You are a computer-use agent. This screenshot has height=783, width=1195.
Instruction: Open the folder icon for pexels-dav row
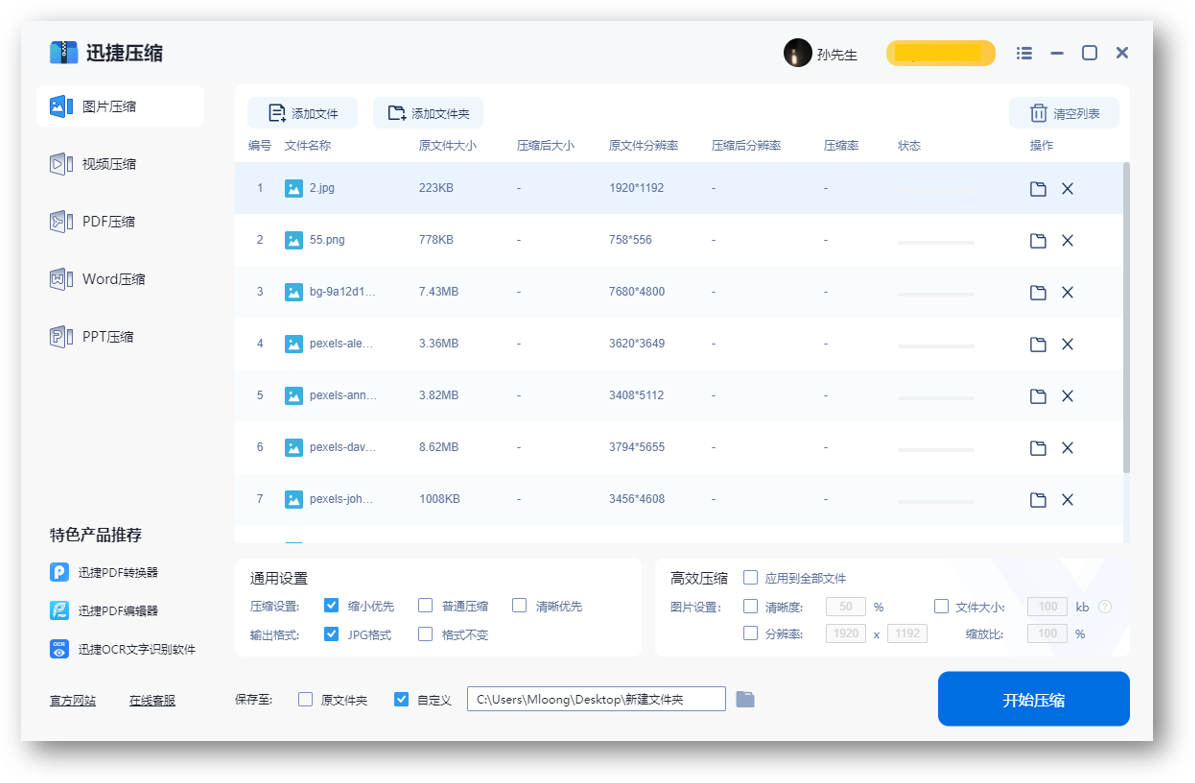pos(1038,448)
